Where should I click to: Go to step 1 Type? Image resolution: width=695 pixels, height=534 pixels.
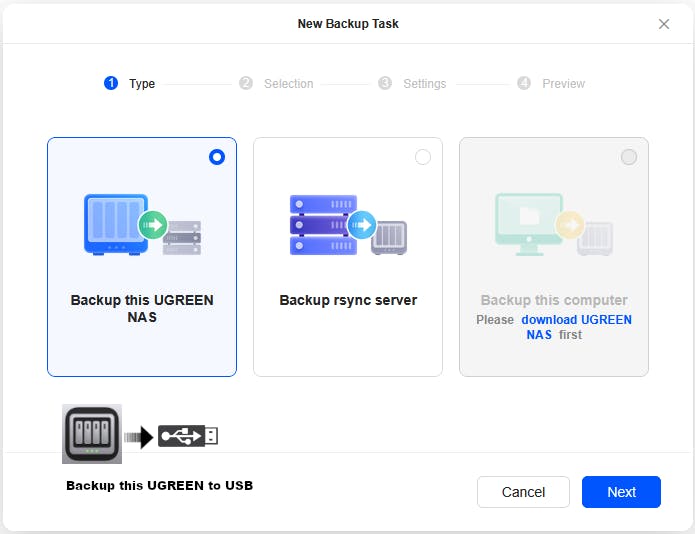tap(130, 84)
